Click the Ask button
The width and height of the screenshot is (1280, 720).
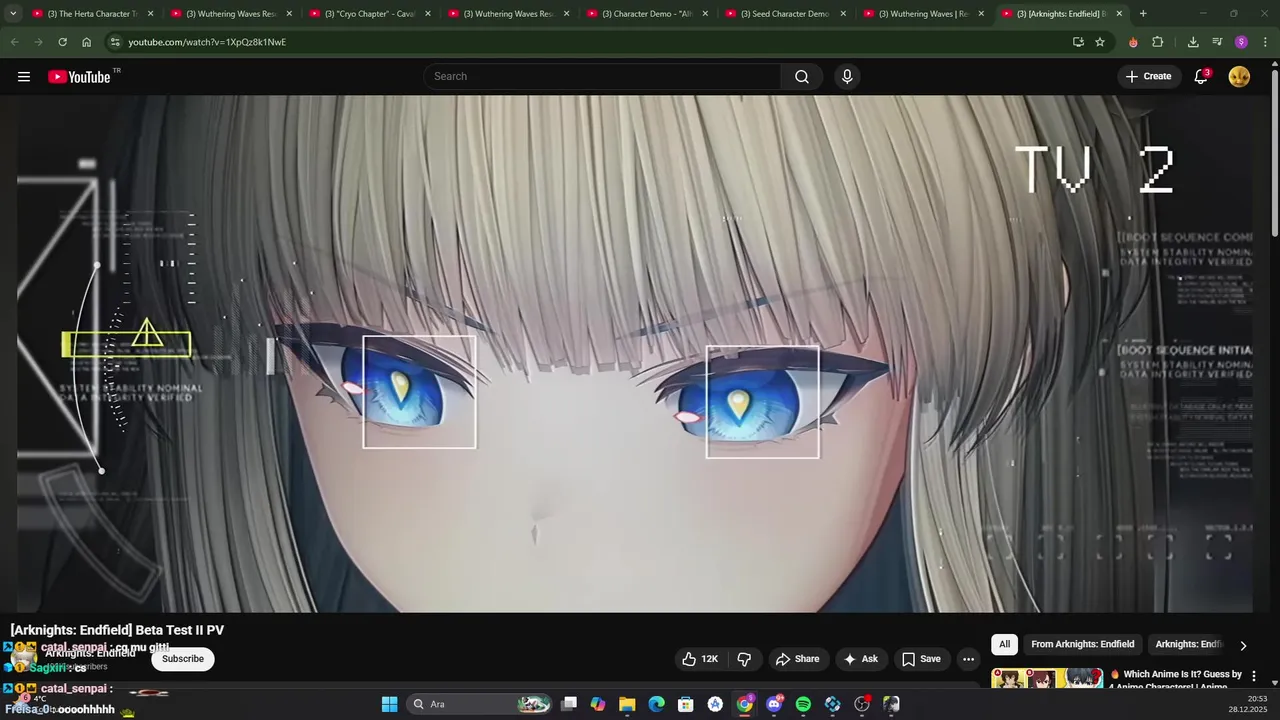click(860, 659)
